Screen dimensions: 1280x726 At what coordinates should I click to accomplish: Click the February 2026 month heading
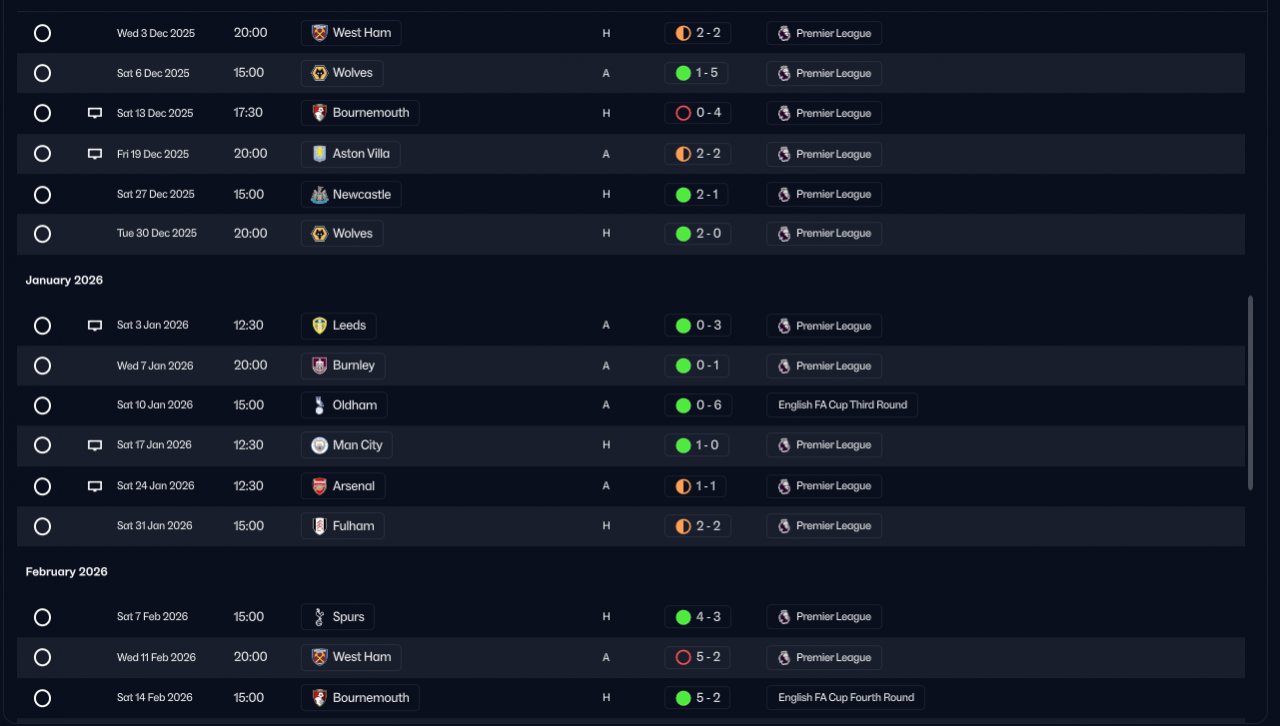pyautogui.click(x=66, y=572)
